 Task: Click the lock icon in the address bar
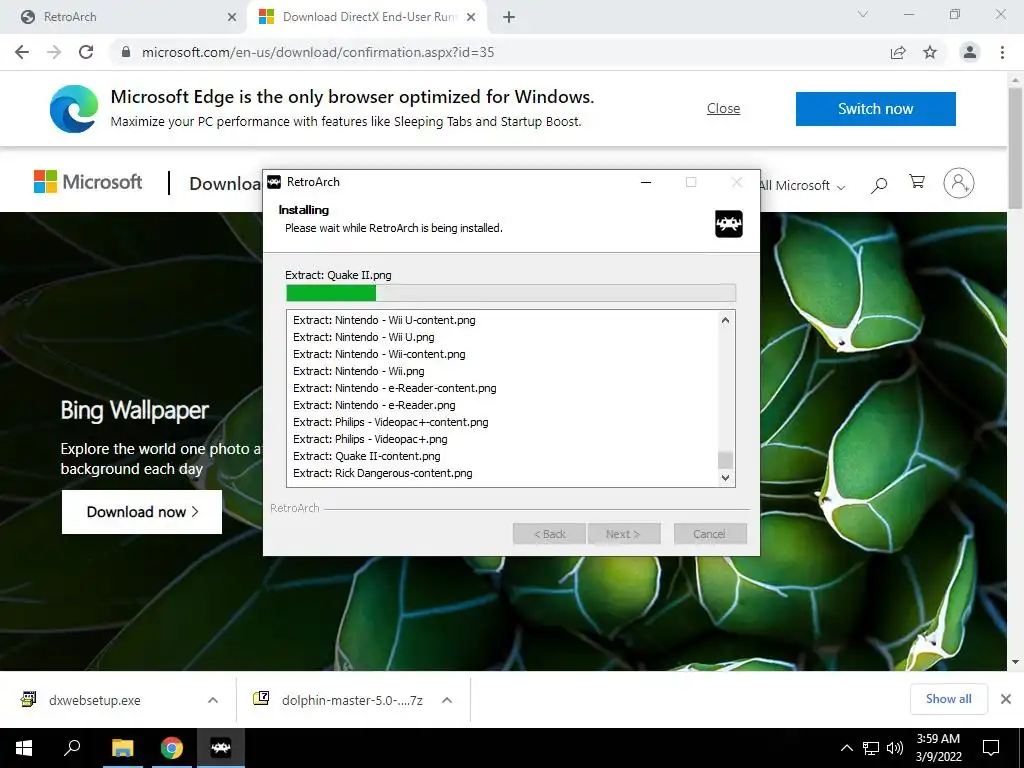pyautogui.click(x=126, y=52)
